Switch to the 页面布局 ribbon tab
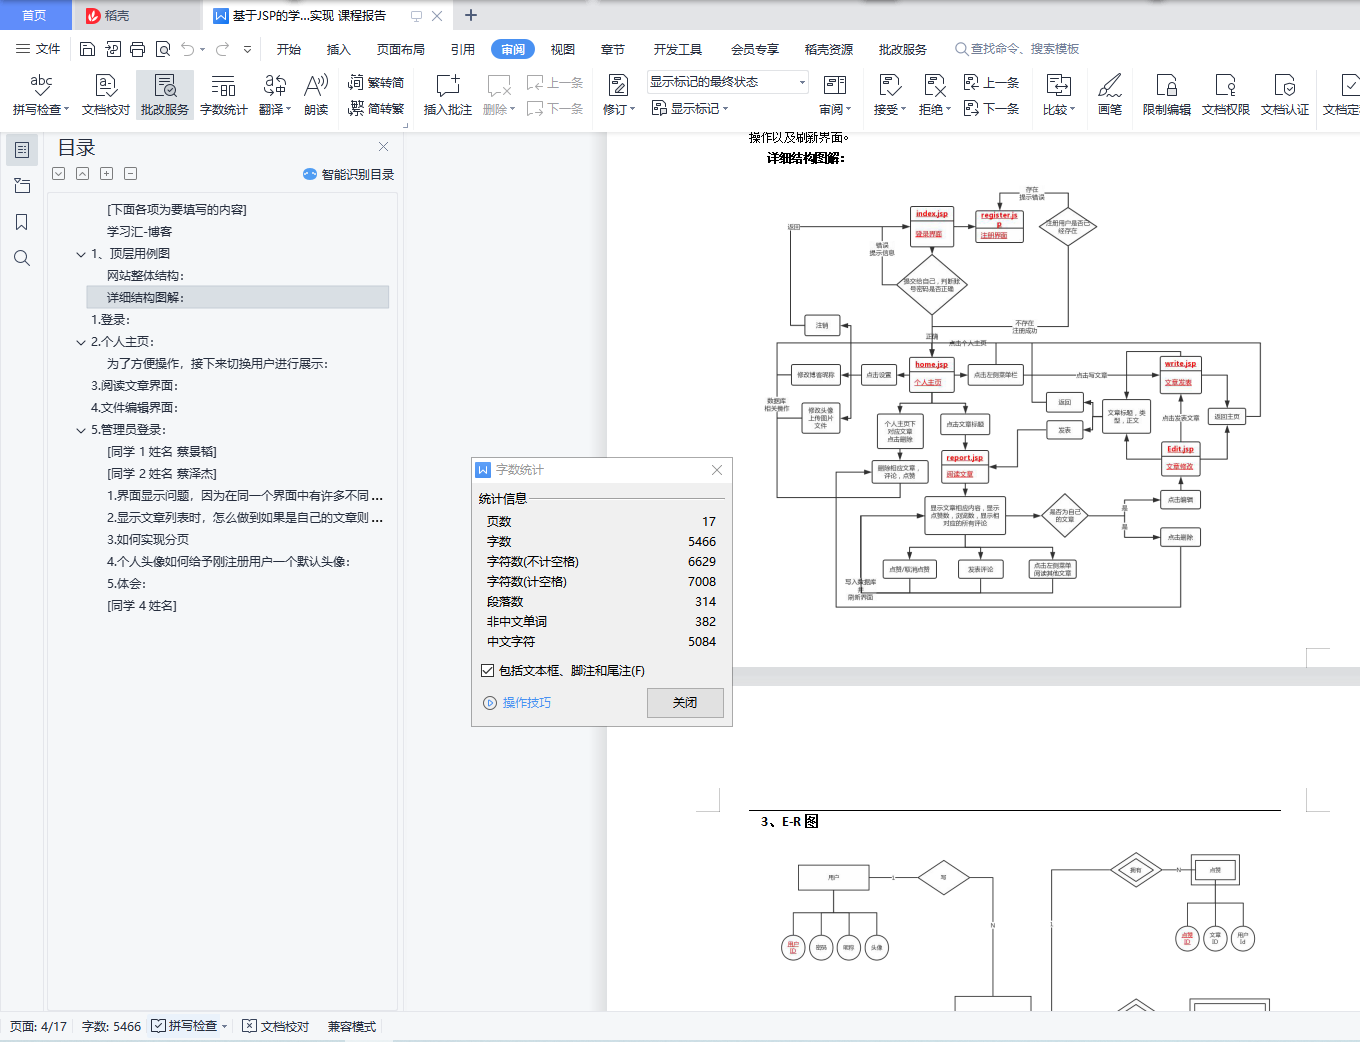Viewport: 1360px width, 1042px height. [401, 49]
